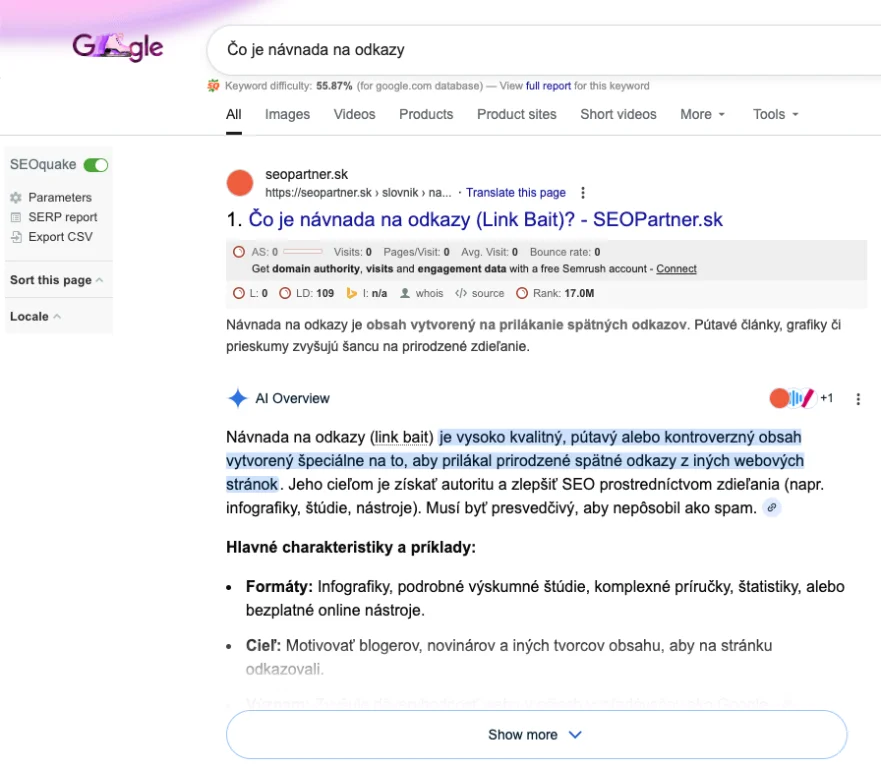Expand the More search filter dropdown

702,114
